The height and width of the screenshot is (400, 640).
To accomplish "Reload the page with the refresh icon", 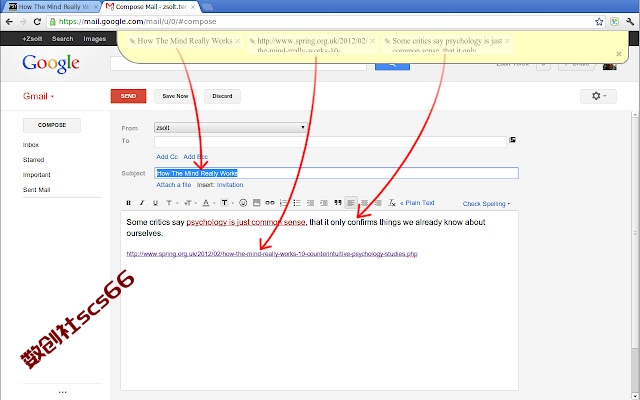I will click(x=37, y=22).
